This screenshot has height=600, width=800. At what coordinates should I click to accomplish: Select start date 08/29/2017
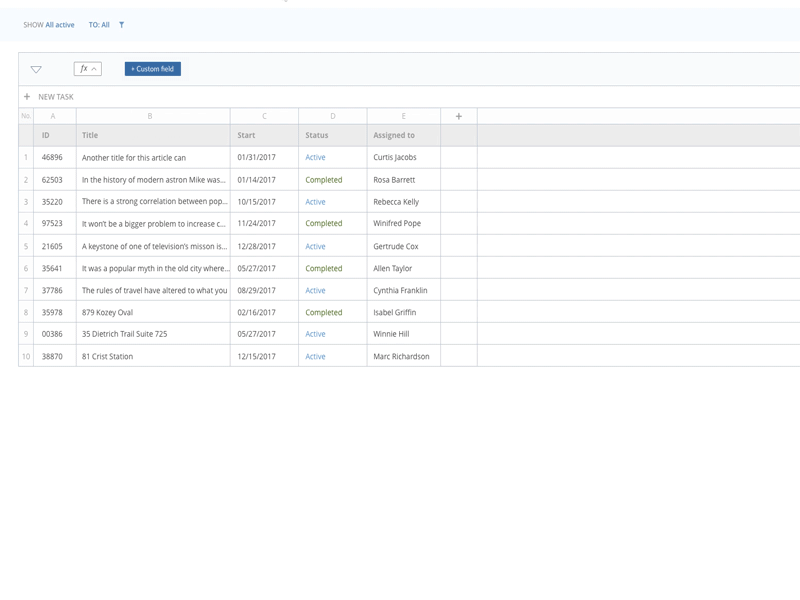pos(256,290)
